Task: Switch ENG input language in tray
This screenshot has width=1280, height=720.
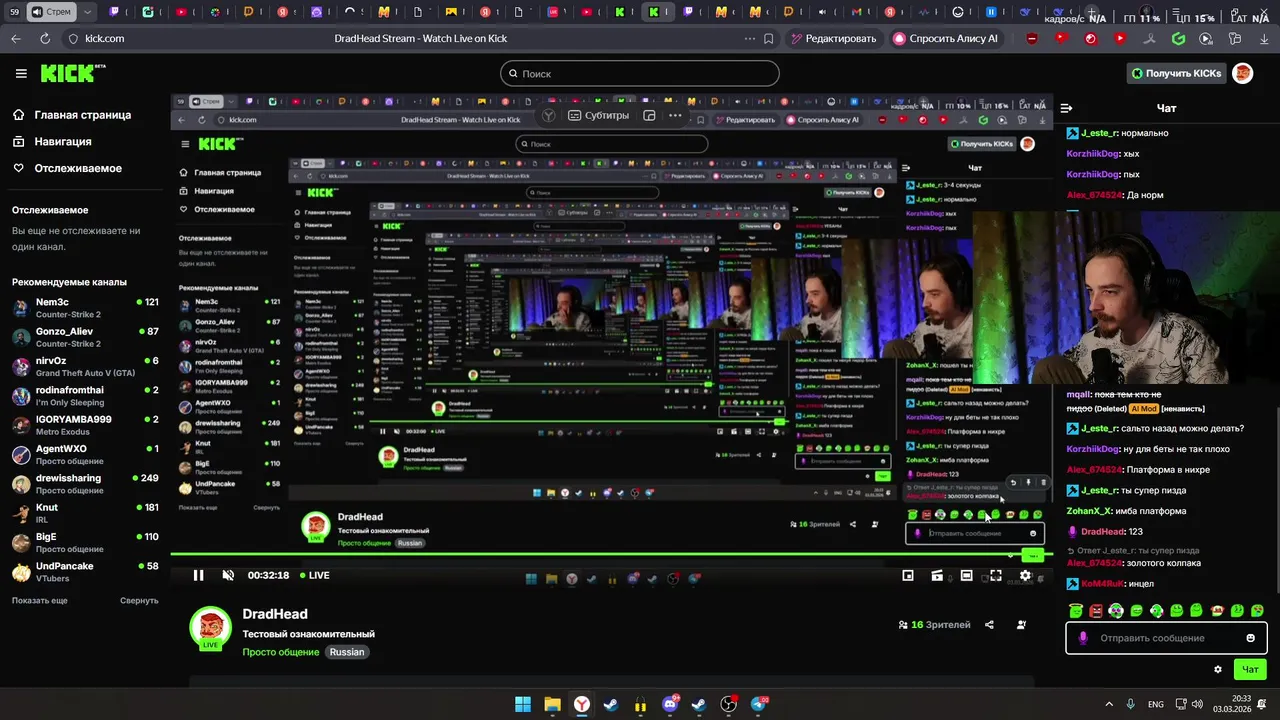Action: (x=1156, y=704)
